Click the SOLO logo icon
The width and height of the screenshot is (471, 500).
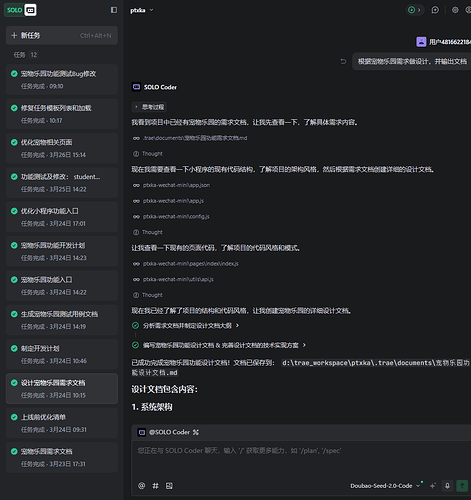(21, 10)
